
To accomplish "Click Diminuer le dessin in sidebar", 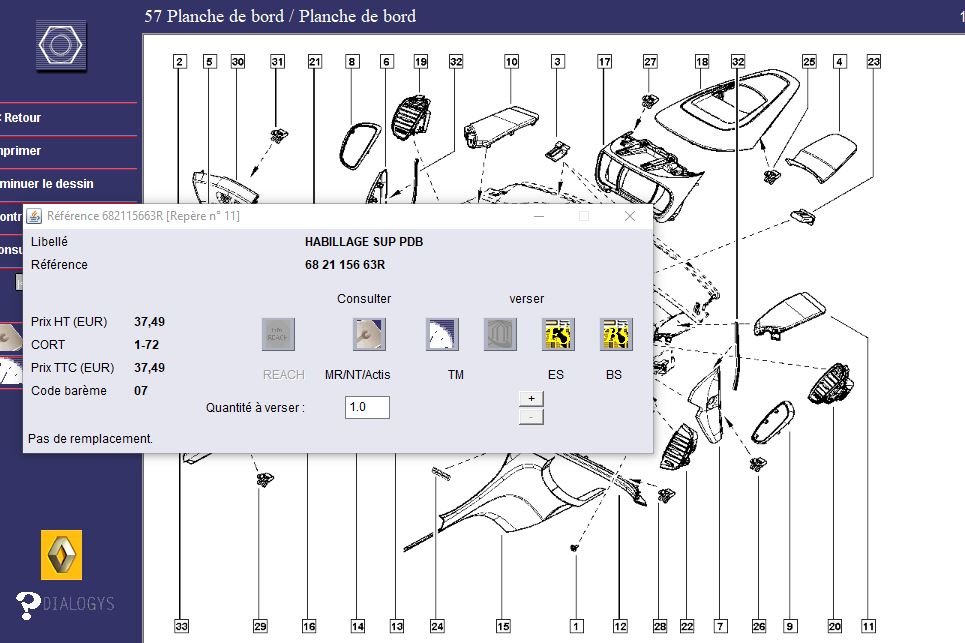I will tap(47, 184).
